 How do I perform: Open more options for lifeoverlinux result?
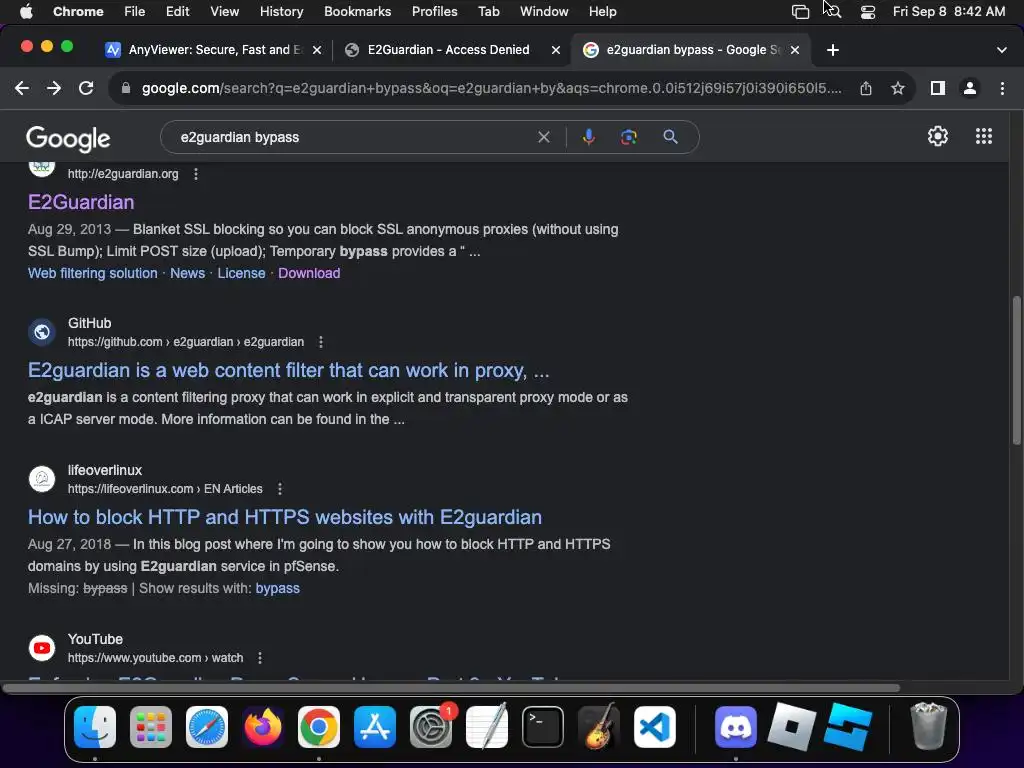280,488
